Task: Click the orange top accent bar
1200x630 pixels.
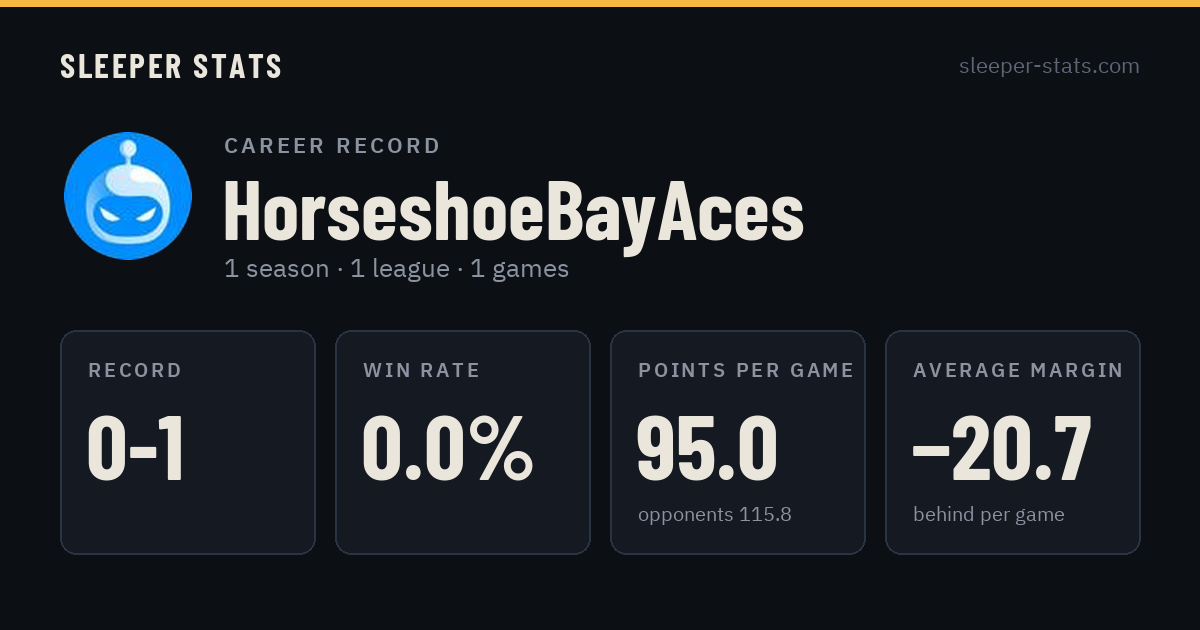Action: tap(600, 3)
